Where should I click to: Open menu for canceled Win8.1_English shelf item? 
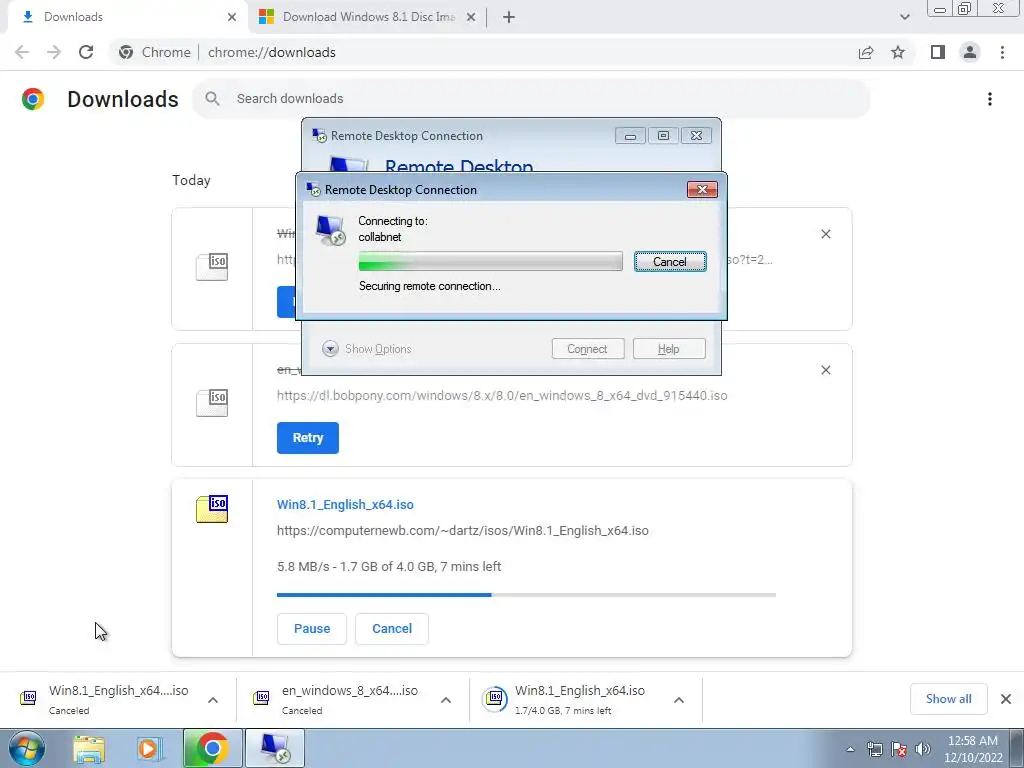(x=213, y=699)
